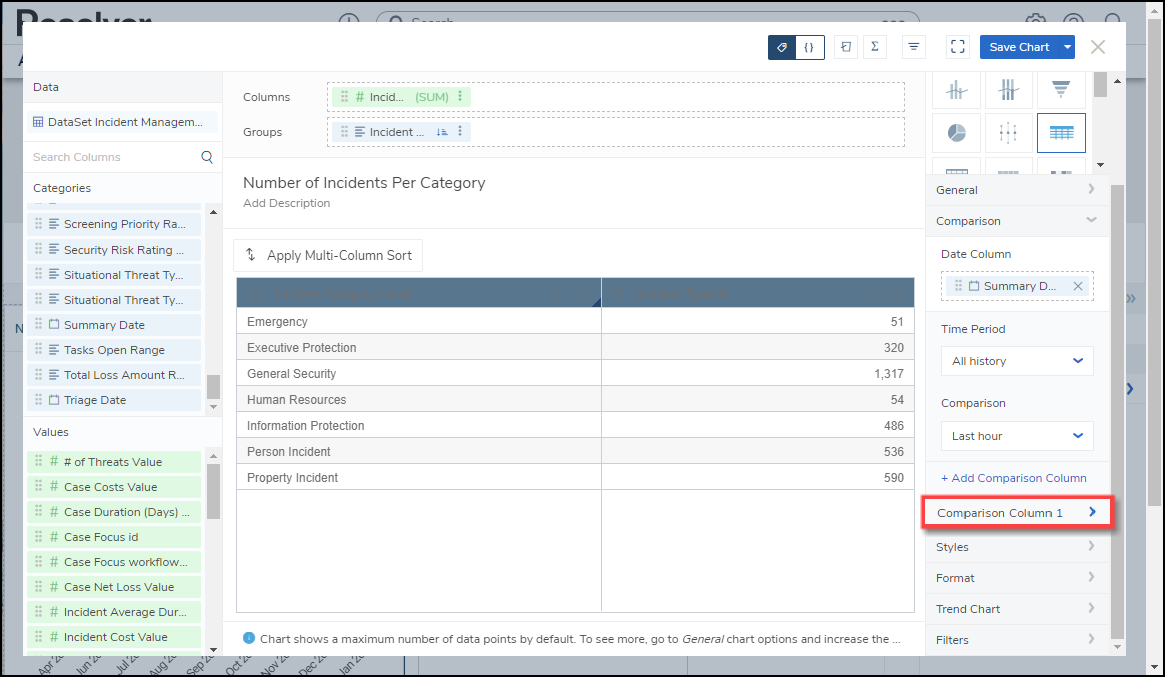Viewport: 1165px width, 677px height.
Task: Remove Summary Date from Date Column
Action: tap(1077, 286)
